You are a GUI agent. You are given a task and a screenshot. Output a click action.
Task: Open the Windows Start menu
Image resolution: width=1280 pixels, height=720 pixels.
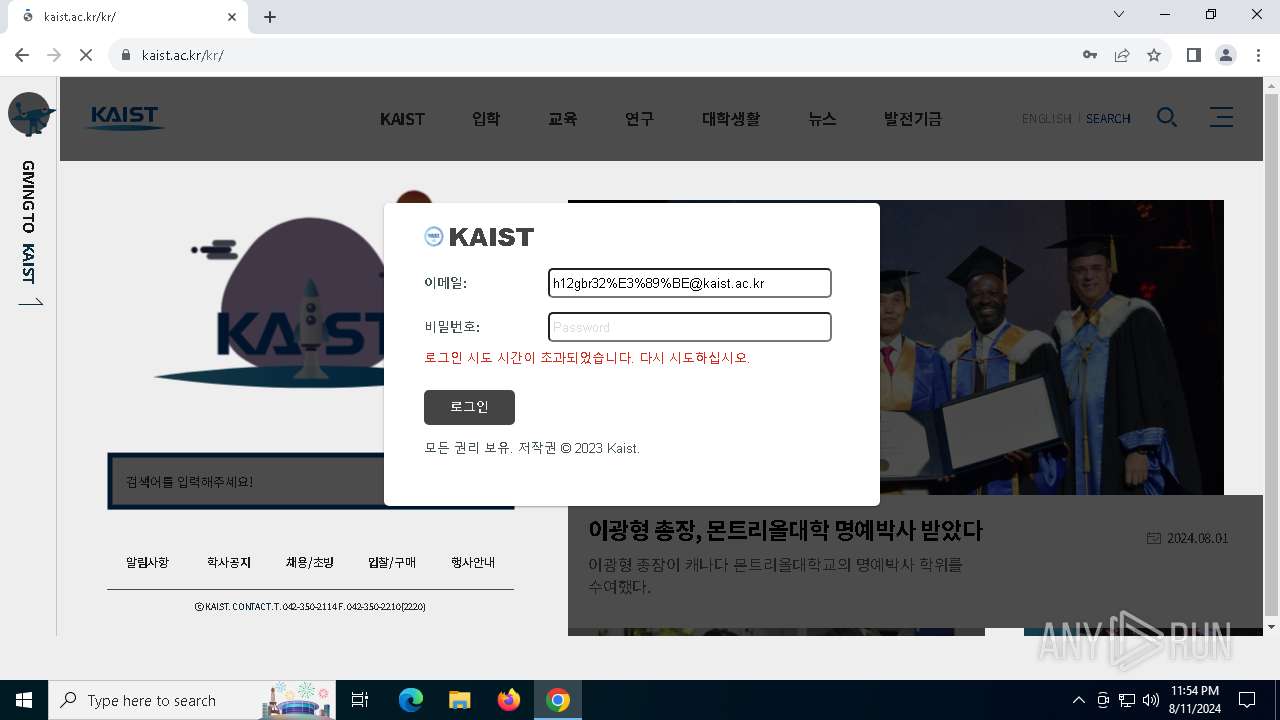(24, 700)
